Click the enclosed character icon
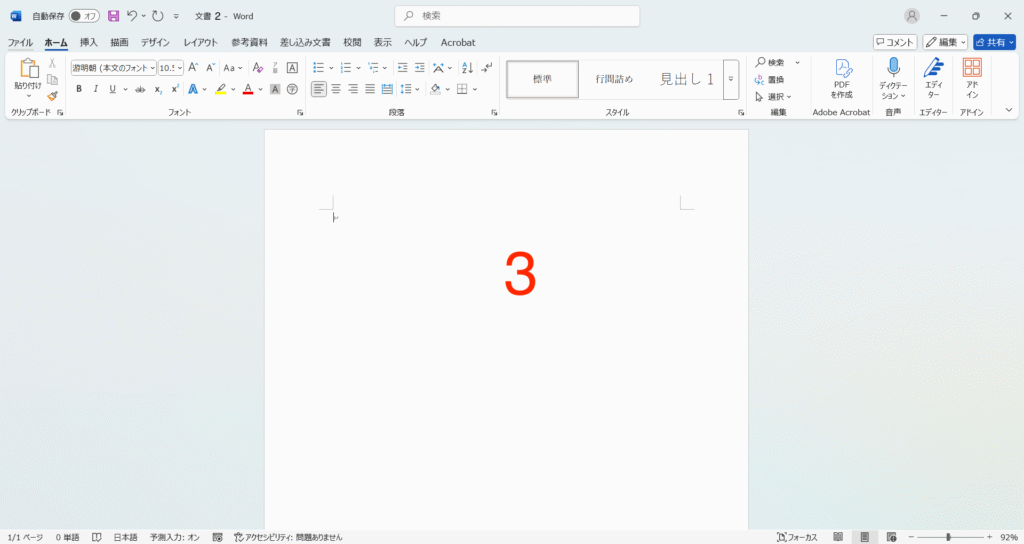This screenshot has width=1024, height=544. tap(293, 89)
